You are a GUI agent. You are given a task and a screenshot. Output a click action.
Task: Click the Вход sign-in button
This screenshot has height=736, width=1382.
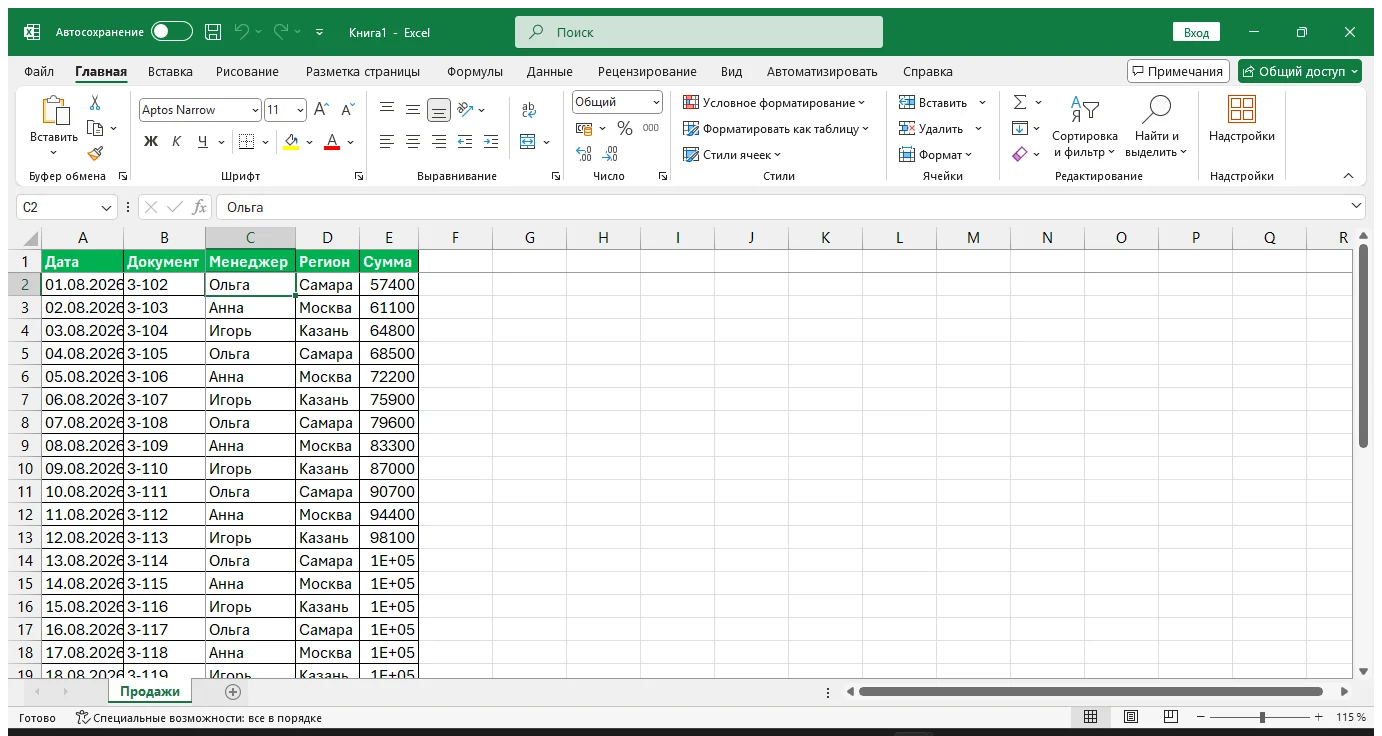pyautogui.click(x=1196, y=32)
